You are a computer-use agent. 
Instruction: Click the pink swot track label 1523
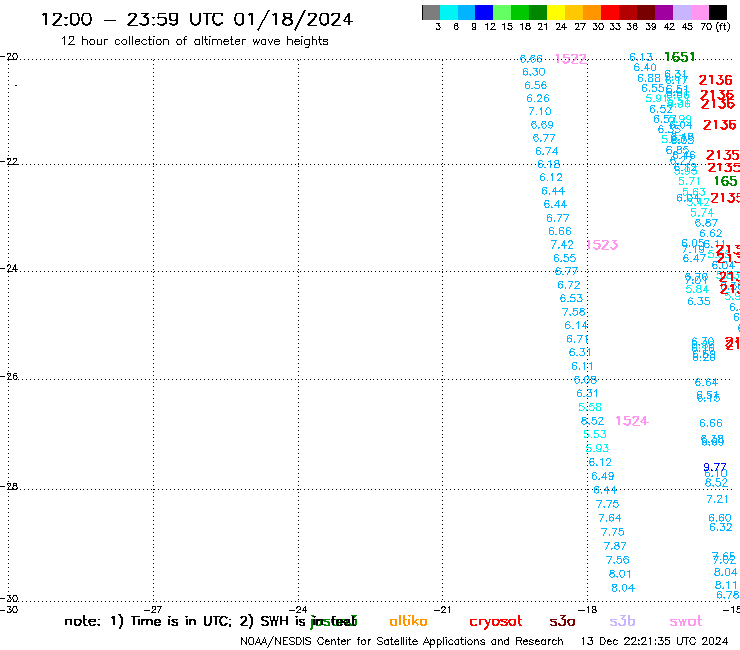602,245
